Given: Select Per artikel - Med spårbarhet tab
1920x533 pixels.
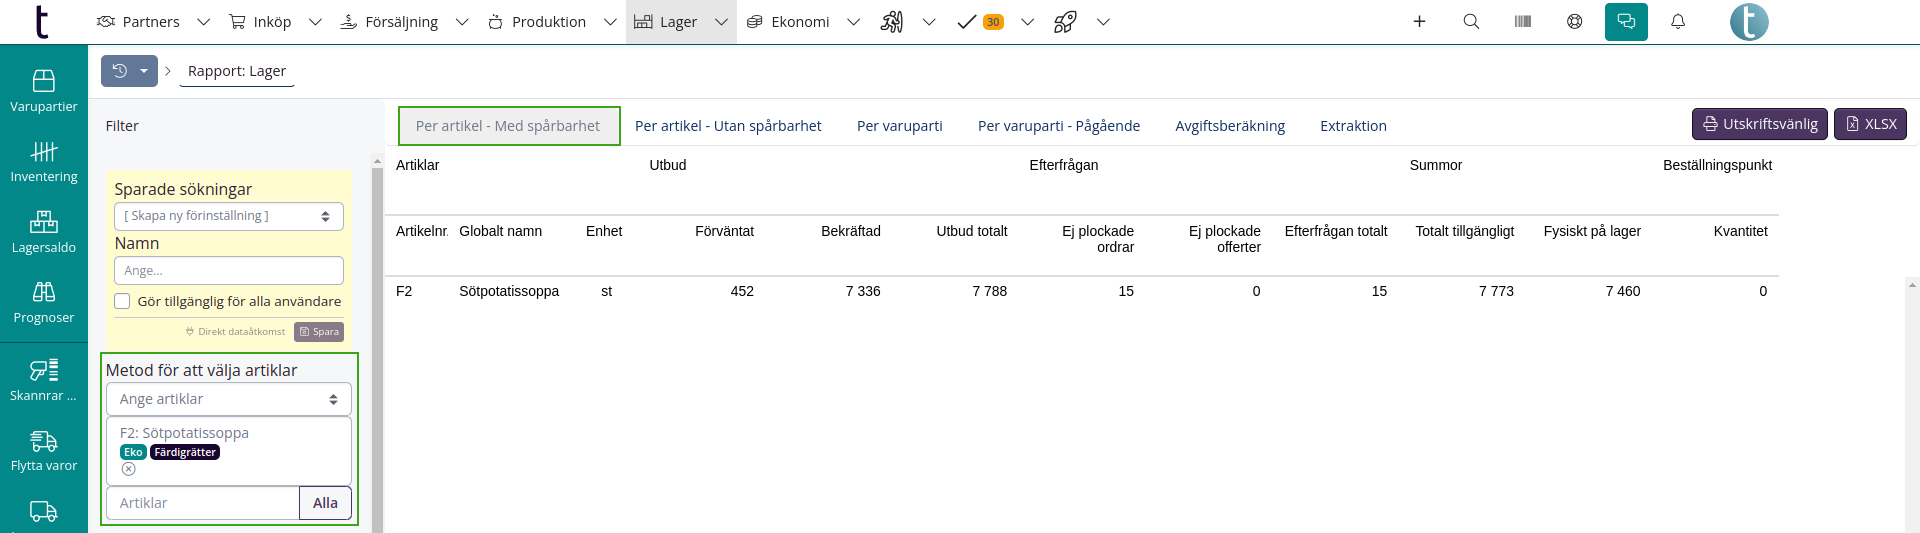Looking at the screenshot, I should (x=508, y=126).
